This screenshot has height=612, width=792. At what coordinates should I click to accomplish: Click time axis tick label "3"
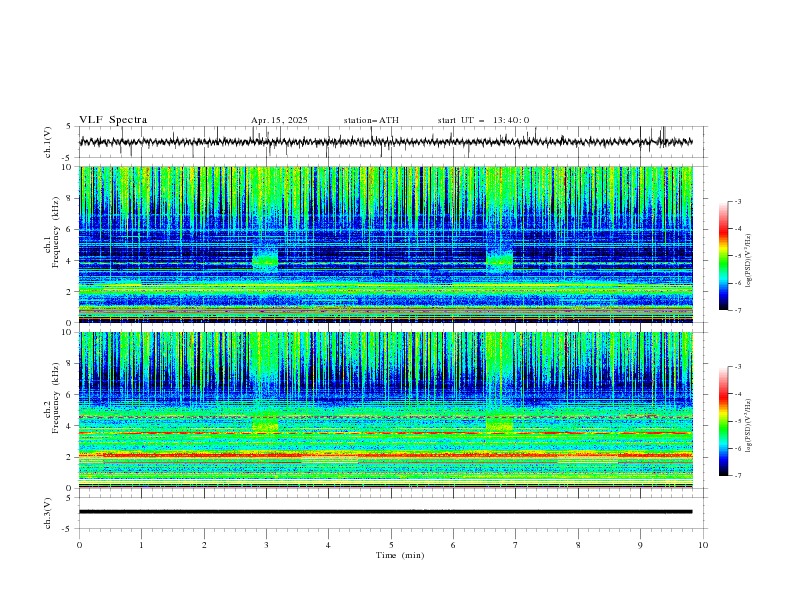(x=266, y=545)
